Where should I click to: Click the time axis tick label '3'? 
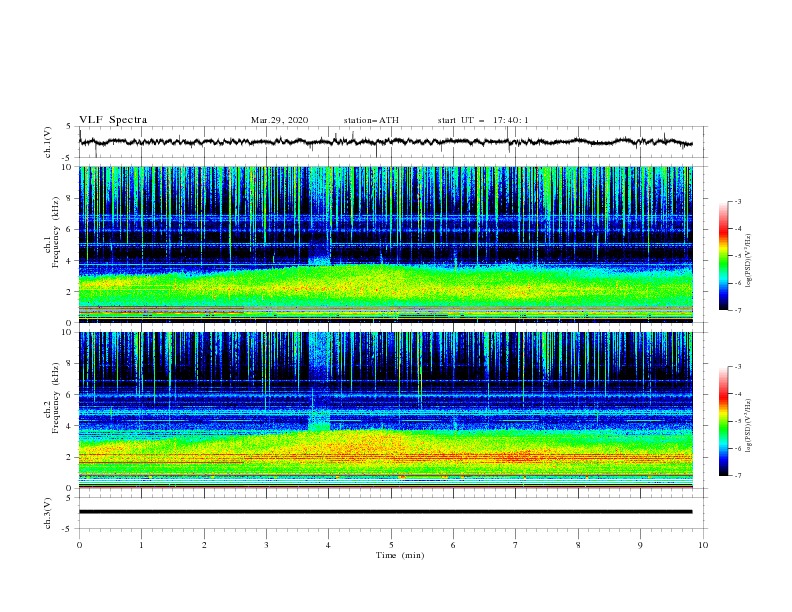pos(266,545)
